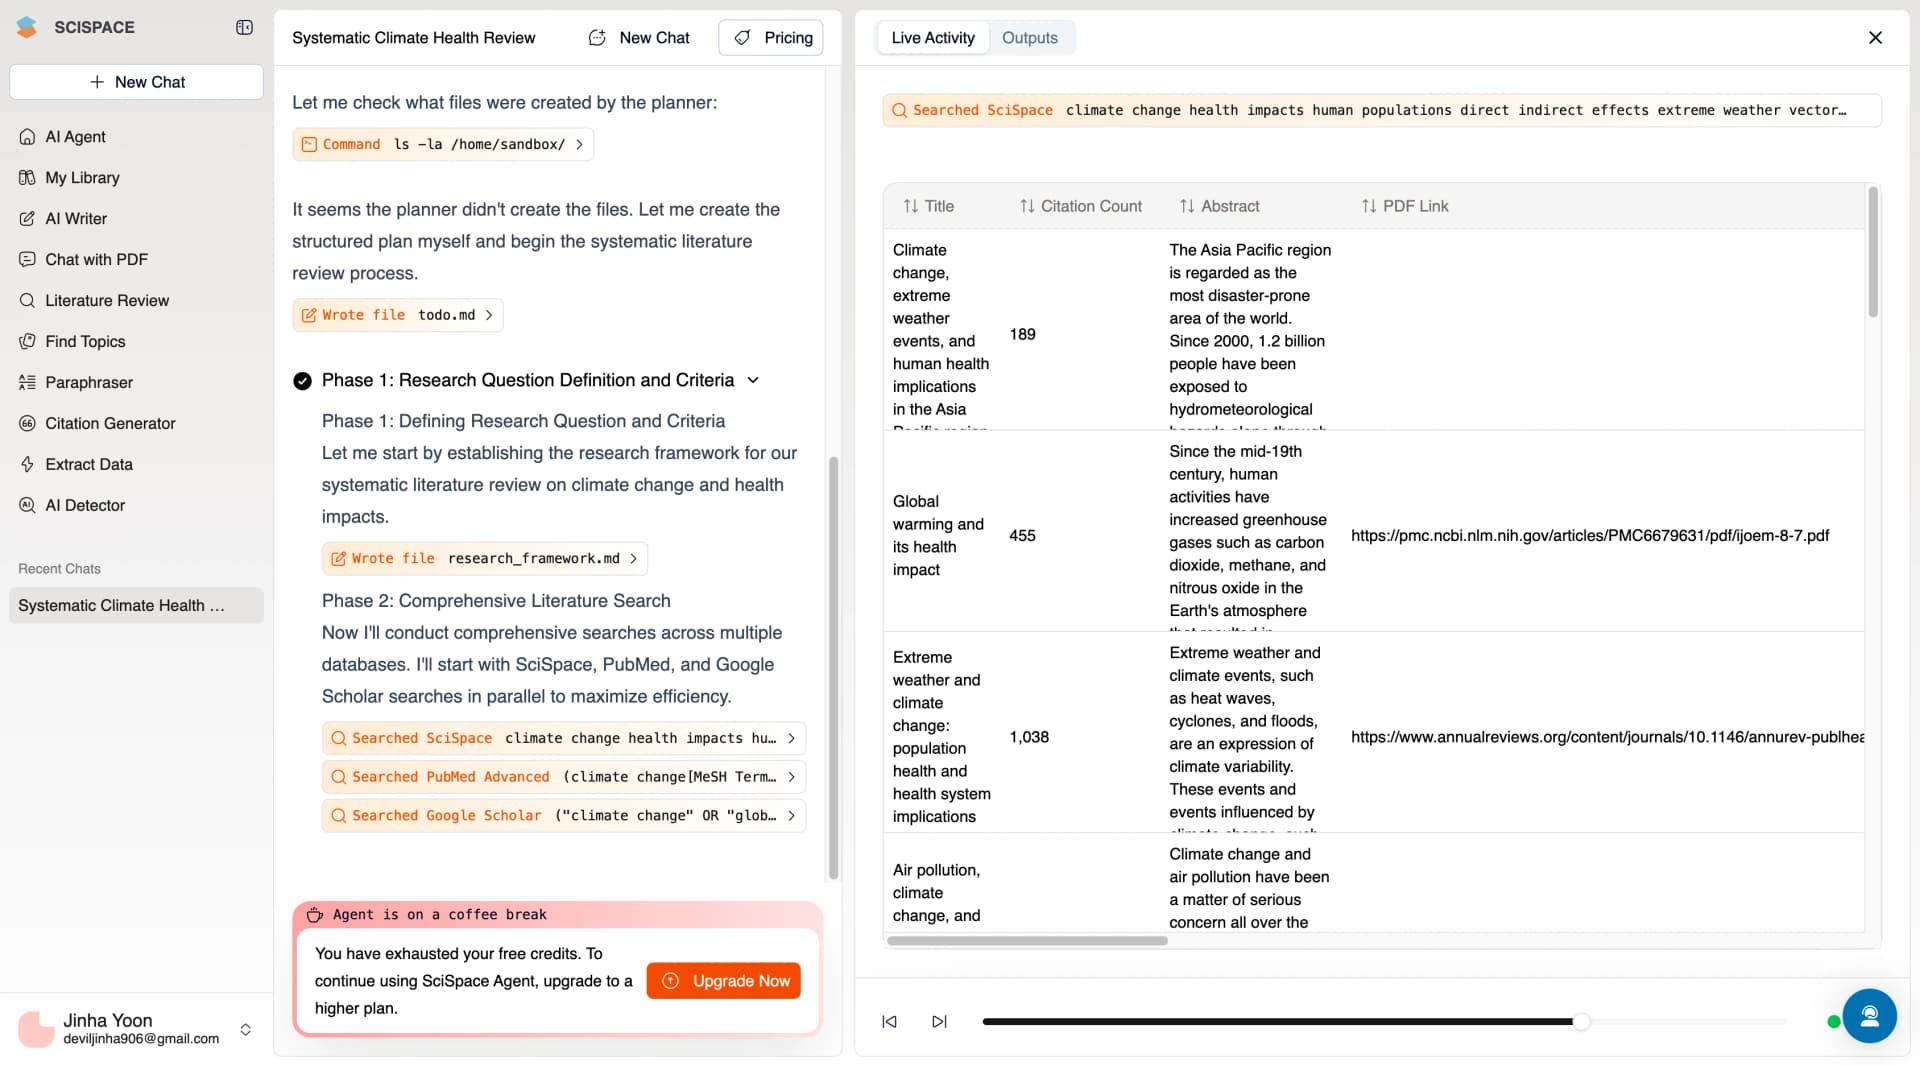Click the activity progress bar track
Image resolution: width=1920 pixels, height=1066 pixels.
pyautogui.click(x=1383, y=1021)
